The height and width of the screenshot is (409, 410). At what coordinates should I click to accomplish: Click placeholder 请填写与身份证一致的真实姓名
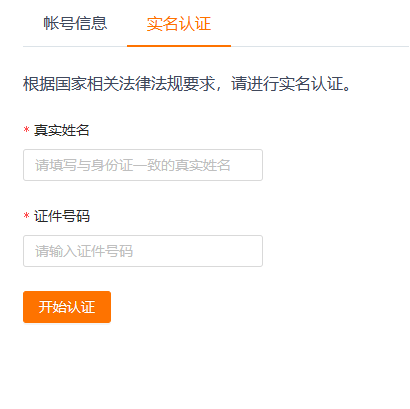click(x=133, y=165)
